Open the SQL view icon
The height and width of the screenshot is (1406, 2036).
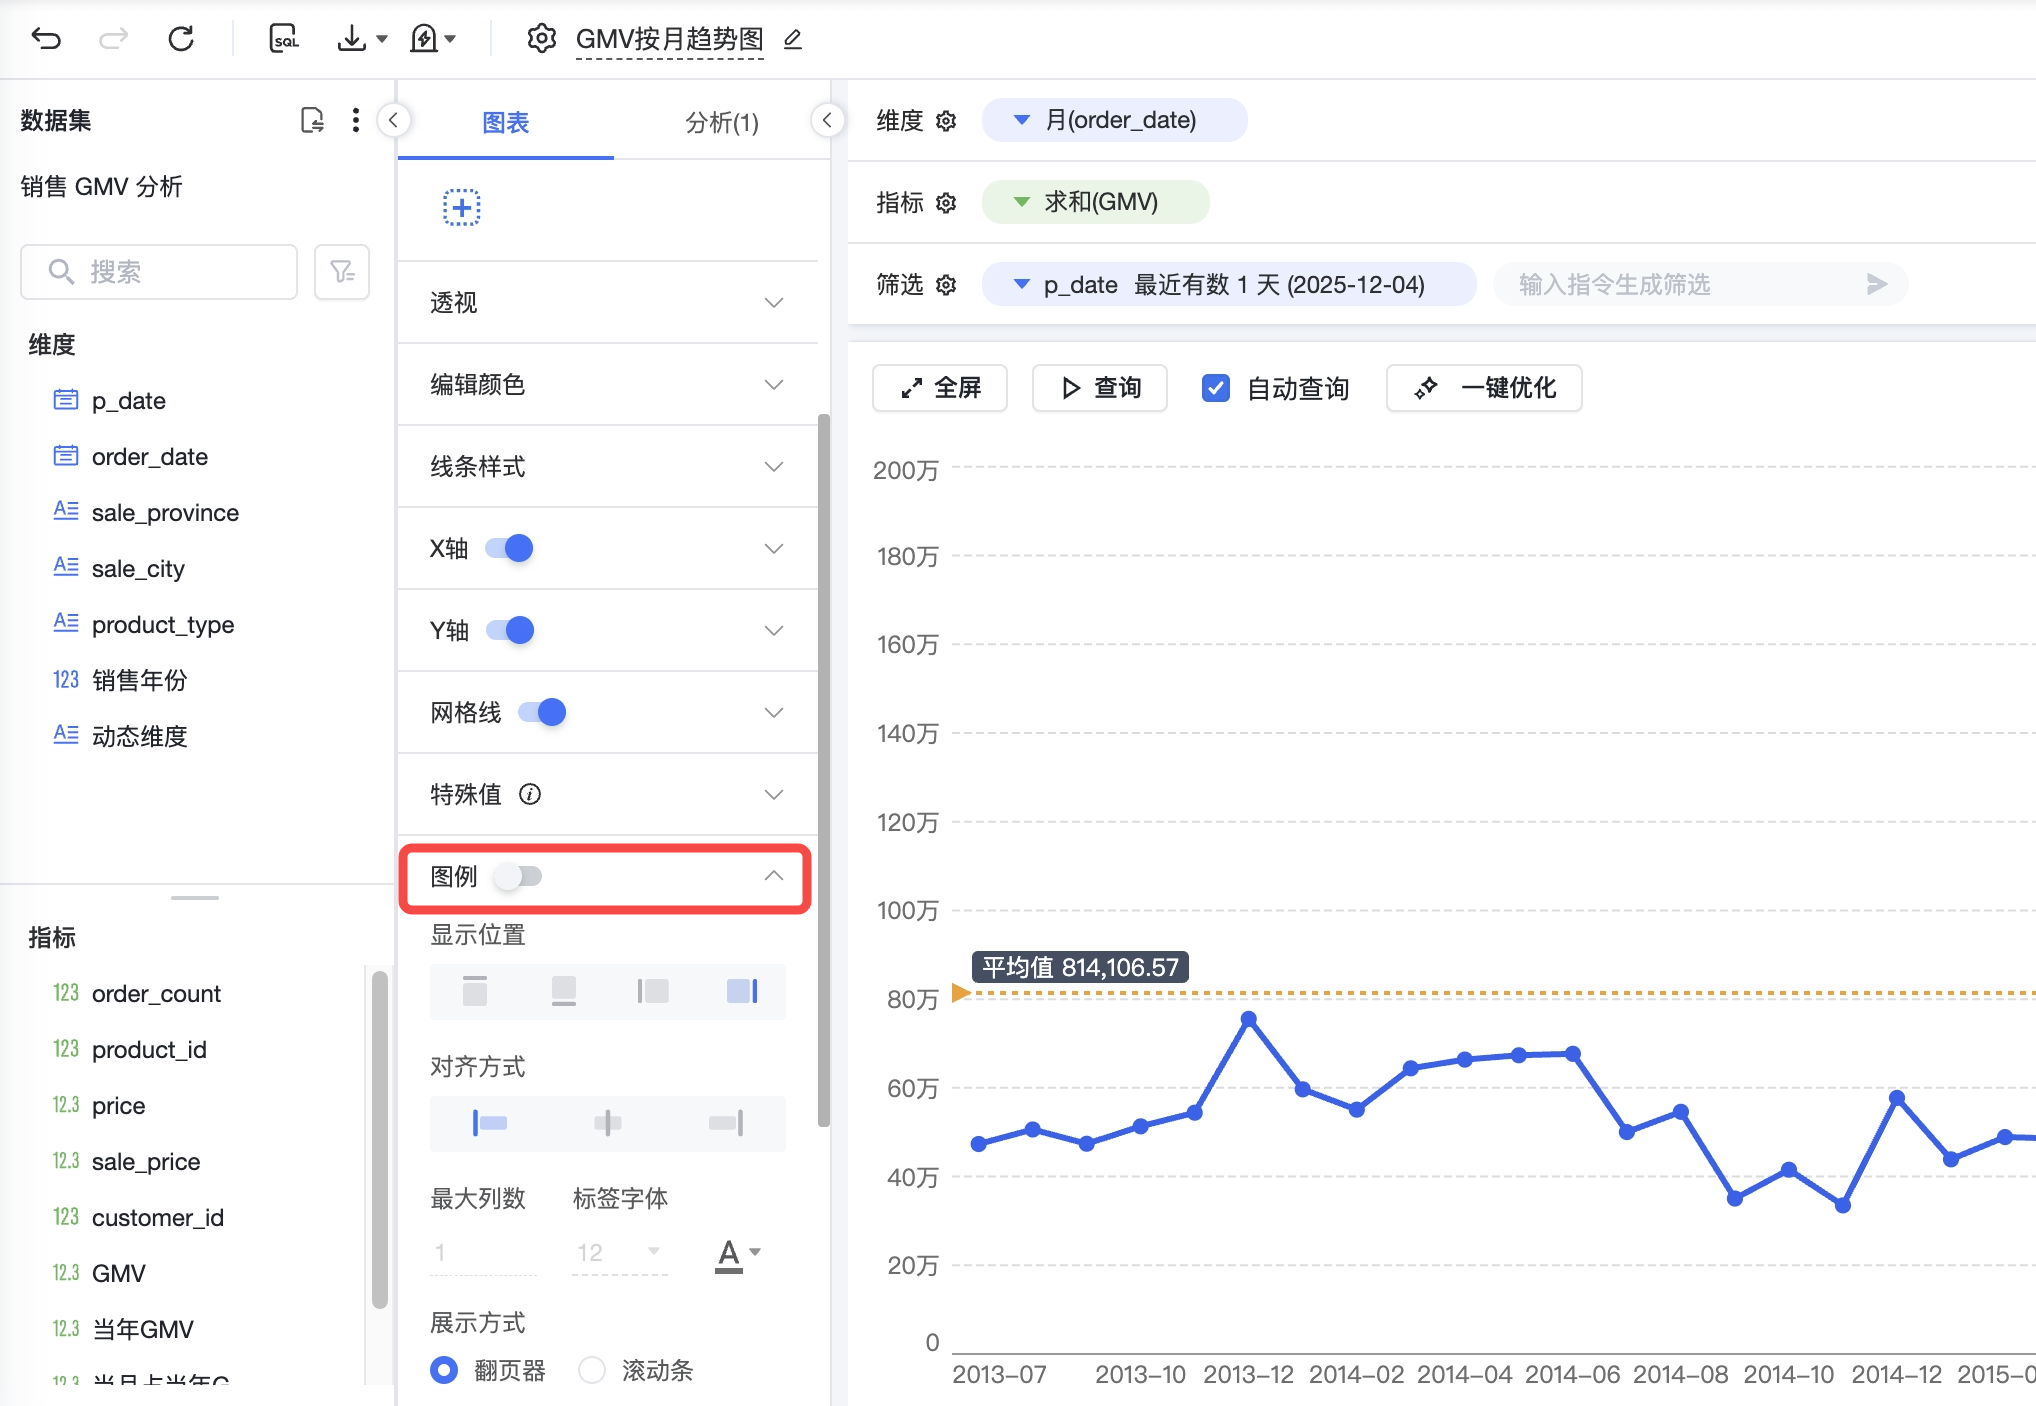(x=284, y=39)
